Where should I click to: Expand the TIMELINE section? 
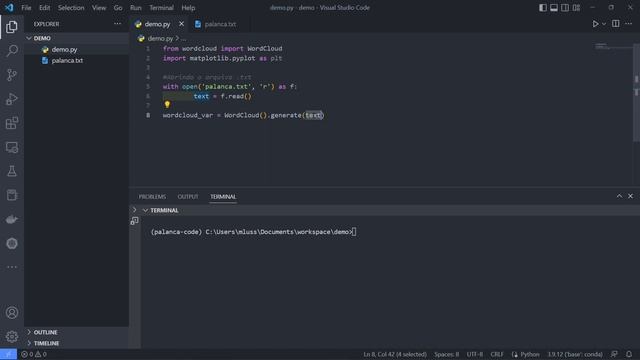[x=76, y=343]
